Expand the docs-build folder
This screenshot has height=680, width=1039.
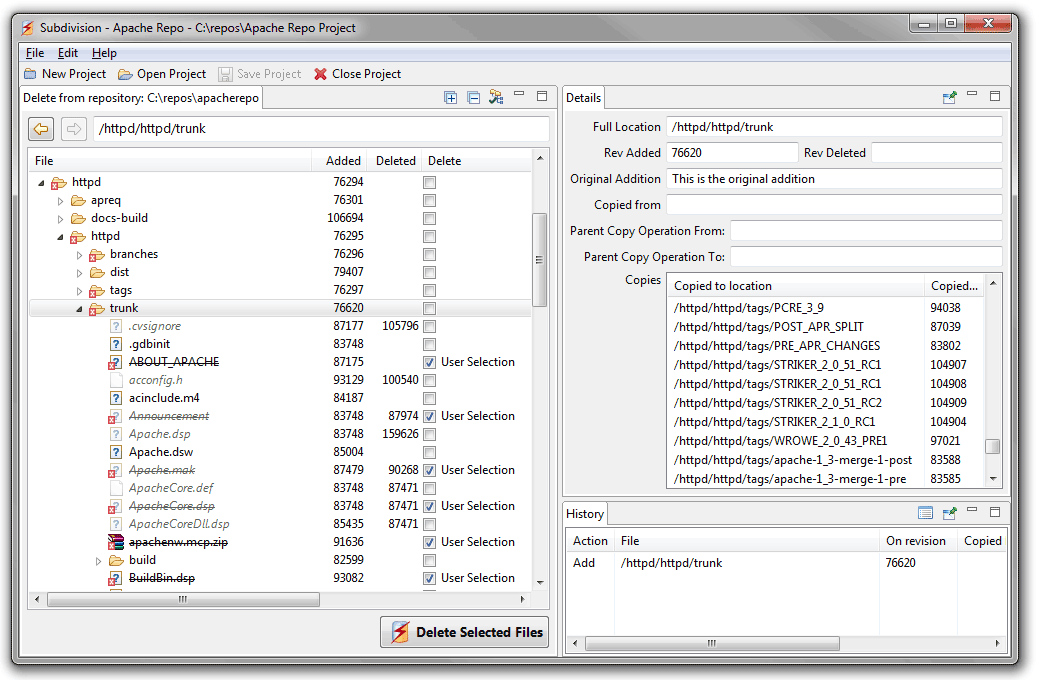(60, 219)
